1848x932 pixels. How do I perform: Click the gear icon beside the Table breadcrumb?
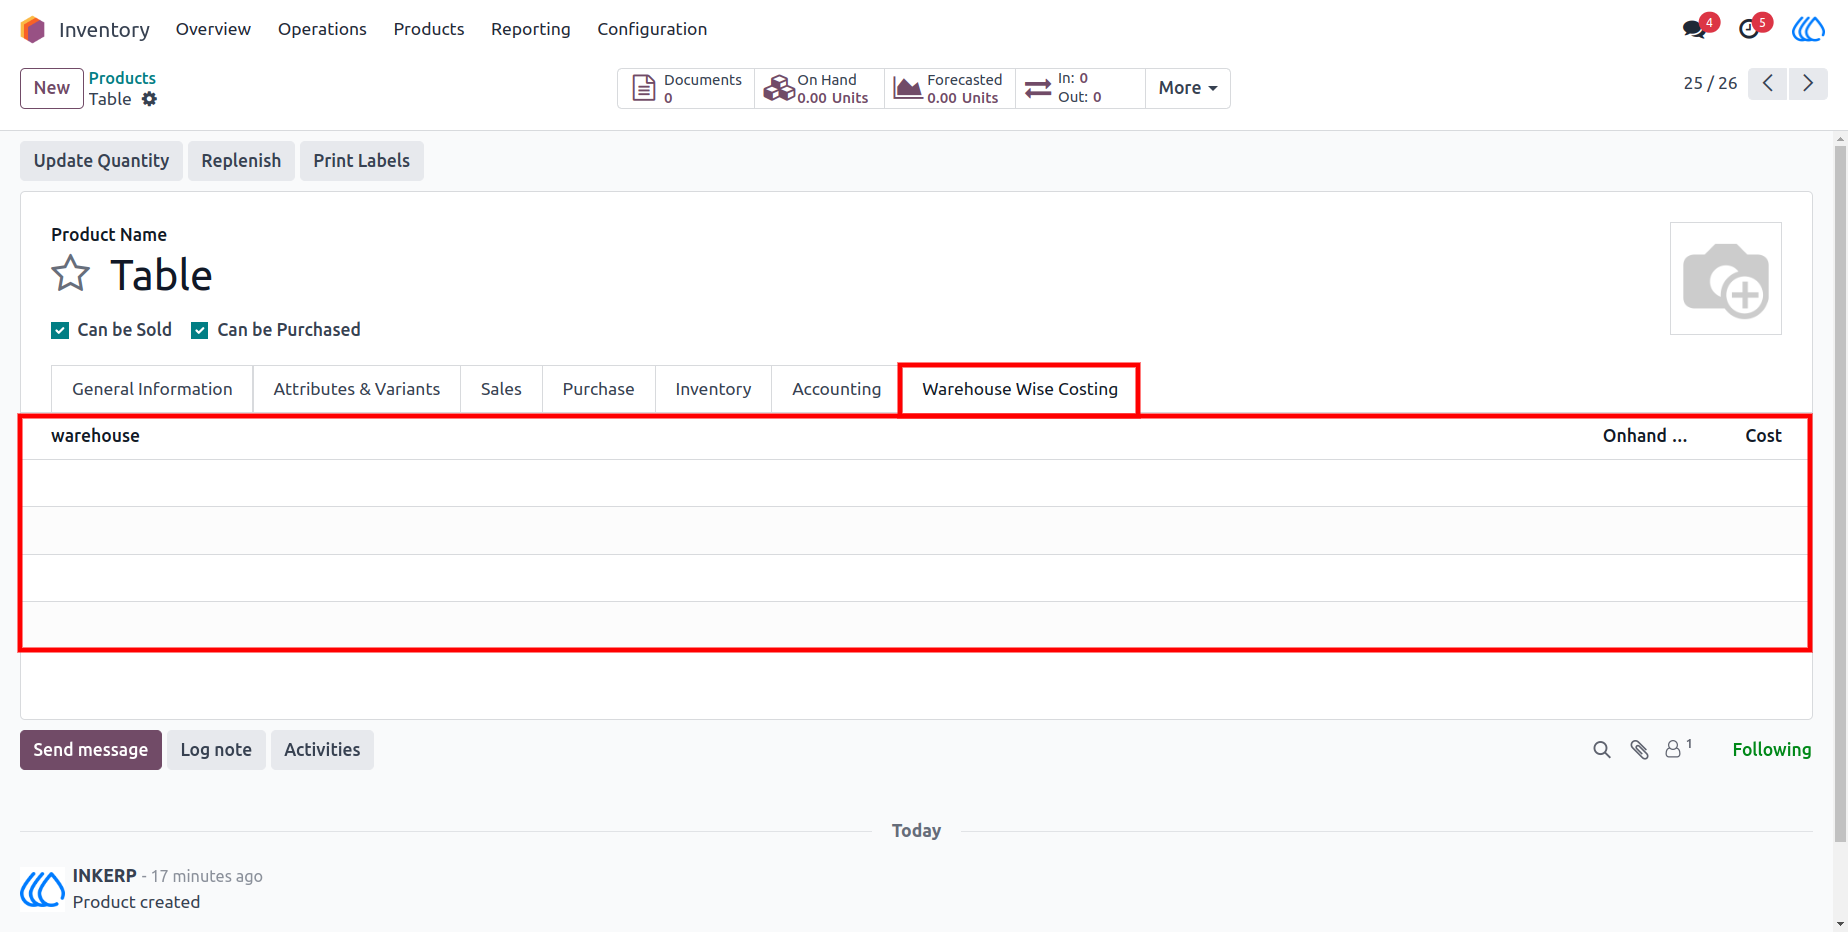[149, 99]
